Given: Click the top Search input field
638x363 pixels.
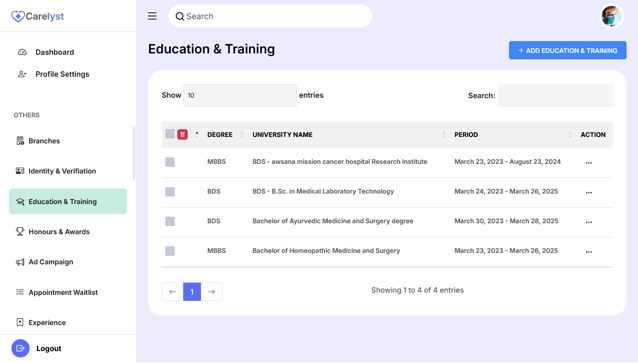Looking at the screenshot, I should click(x=270, y=16).
